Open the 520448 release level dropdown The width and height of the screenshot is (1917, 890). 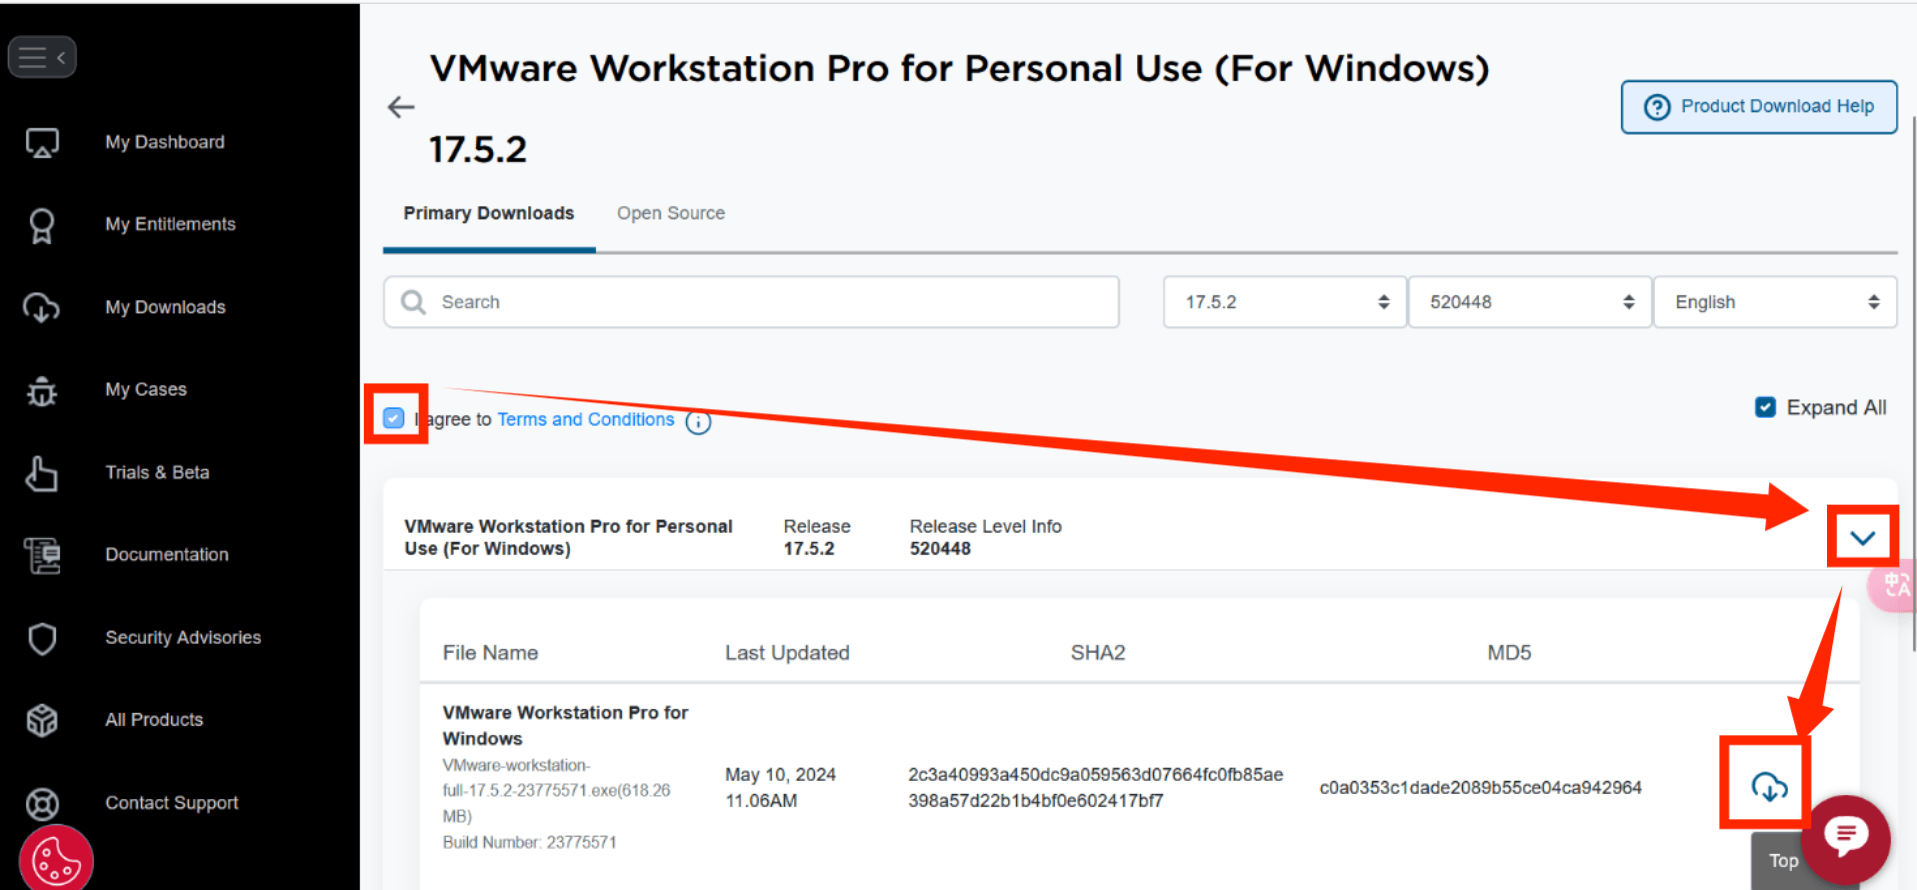1529,302
